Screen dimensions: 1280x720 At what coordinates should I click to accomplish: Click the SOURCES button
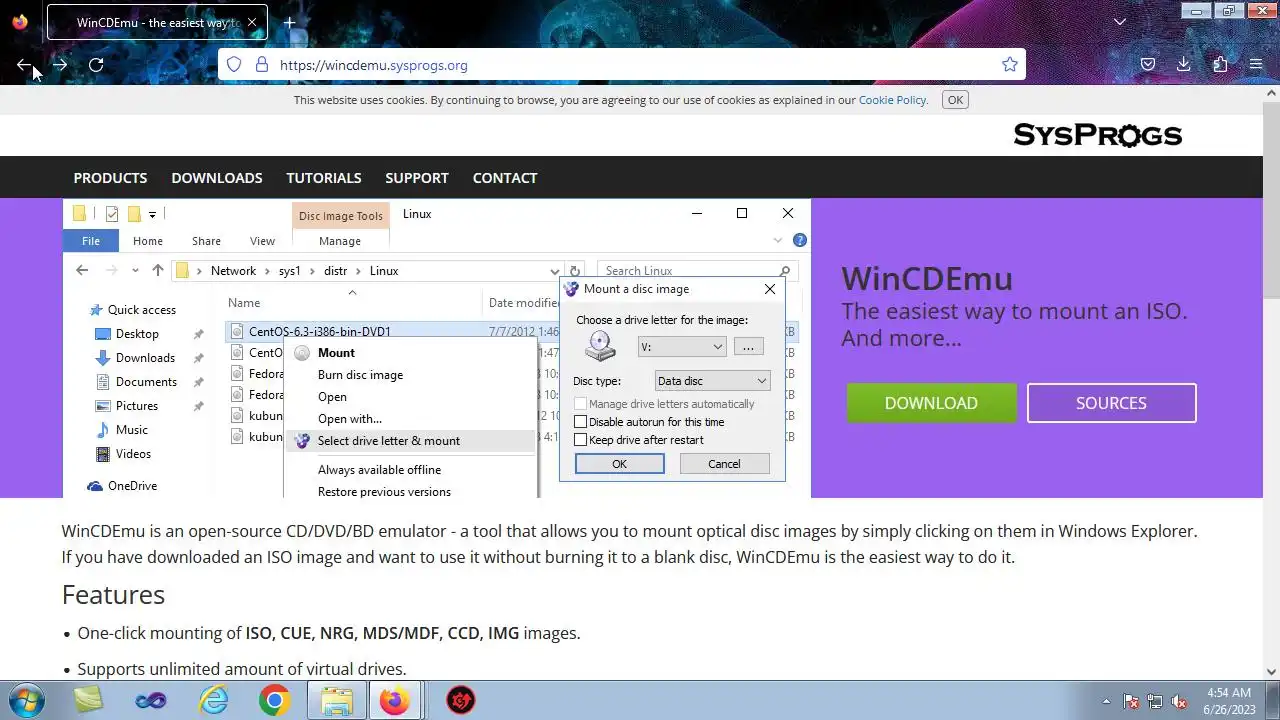pos(1111,403)
